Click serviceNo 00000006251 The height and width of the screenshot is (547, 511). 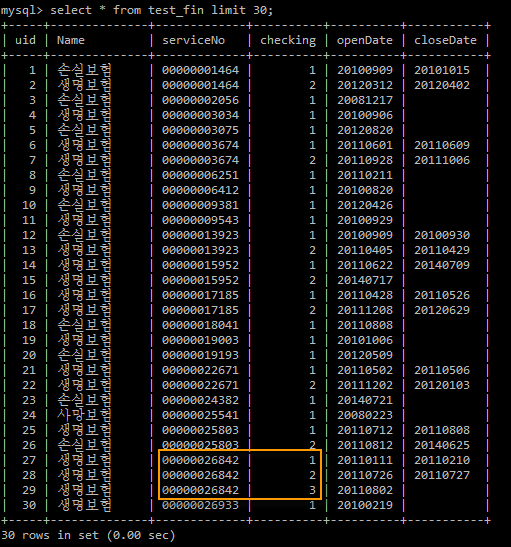(x=201, y=175)
